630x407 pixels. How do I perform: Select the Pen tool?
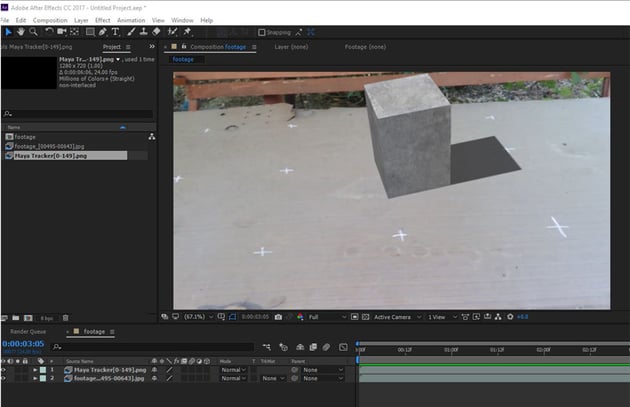[x=103, y=32]
